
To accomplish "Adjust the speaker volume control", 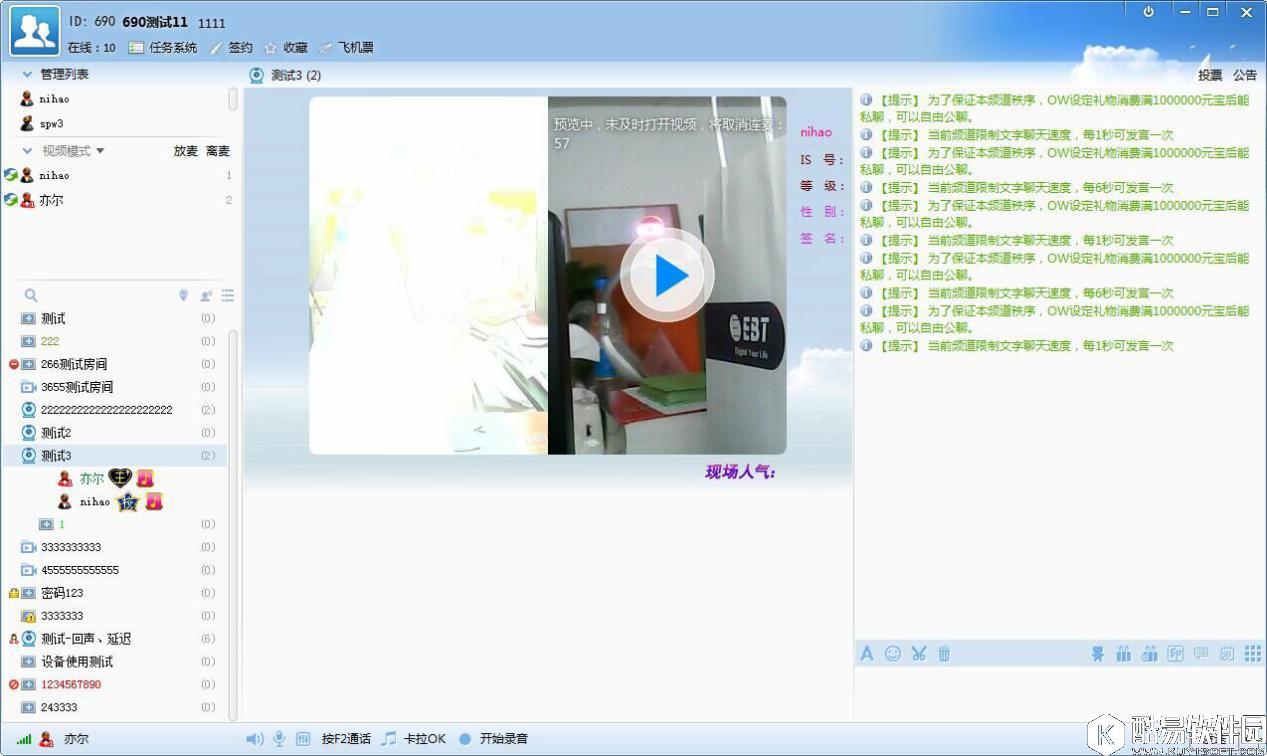I will 254,738.
